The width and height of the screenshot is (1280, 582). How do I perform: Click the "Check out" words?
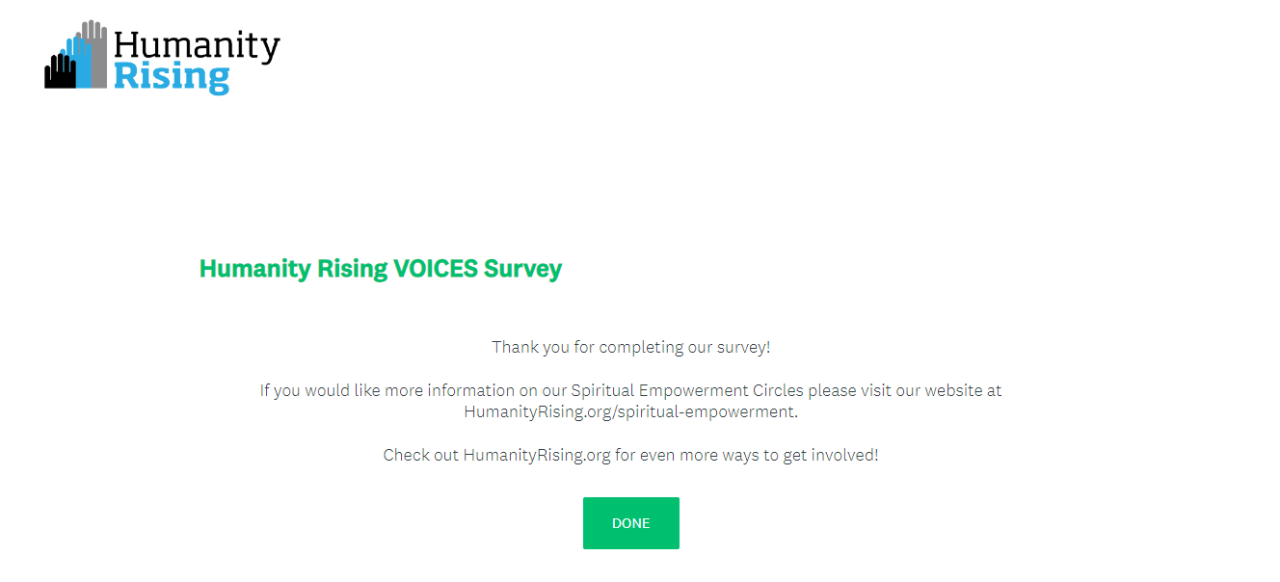(420, 455)
